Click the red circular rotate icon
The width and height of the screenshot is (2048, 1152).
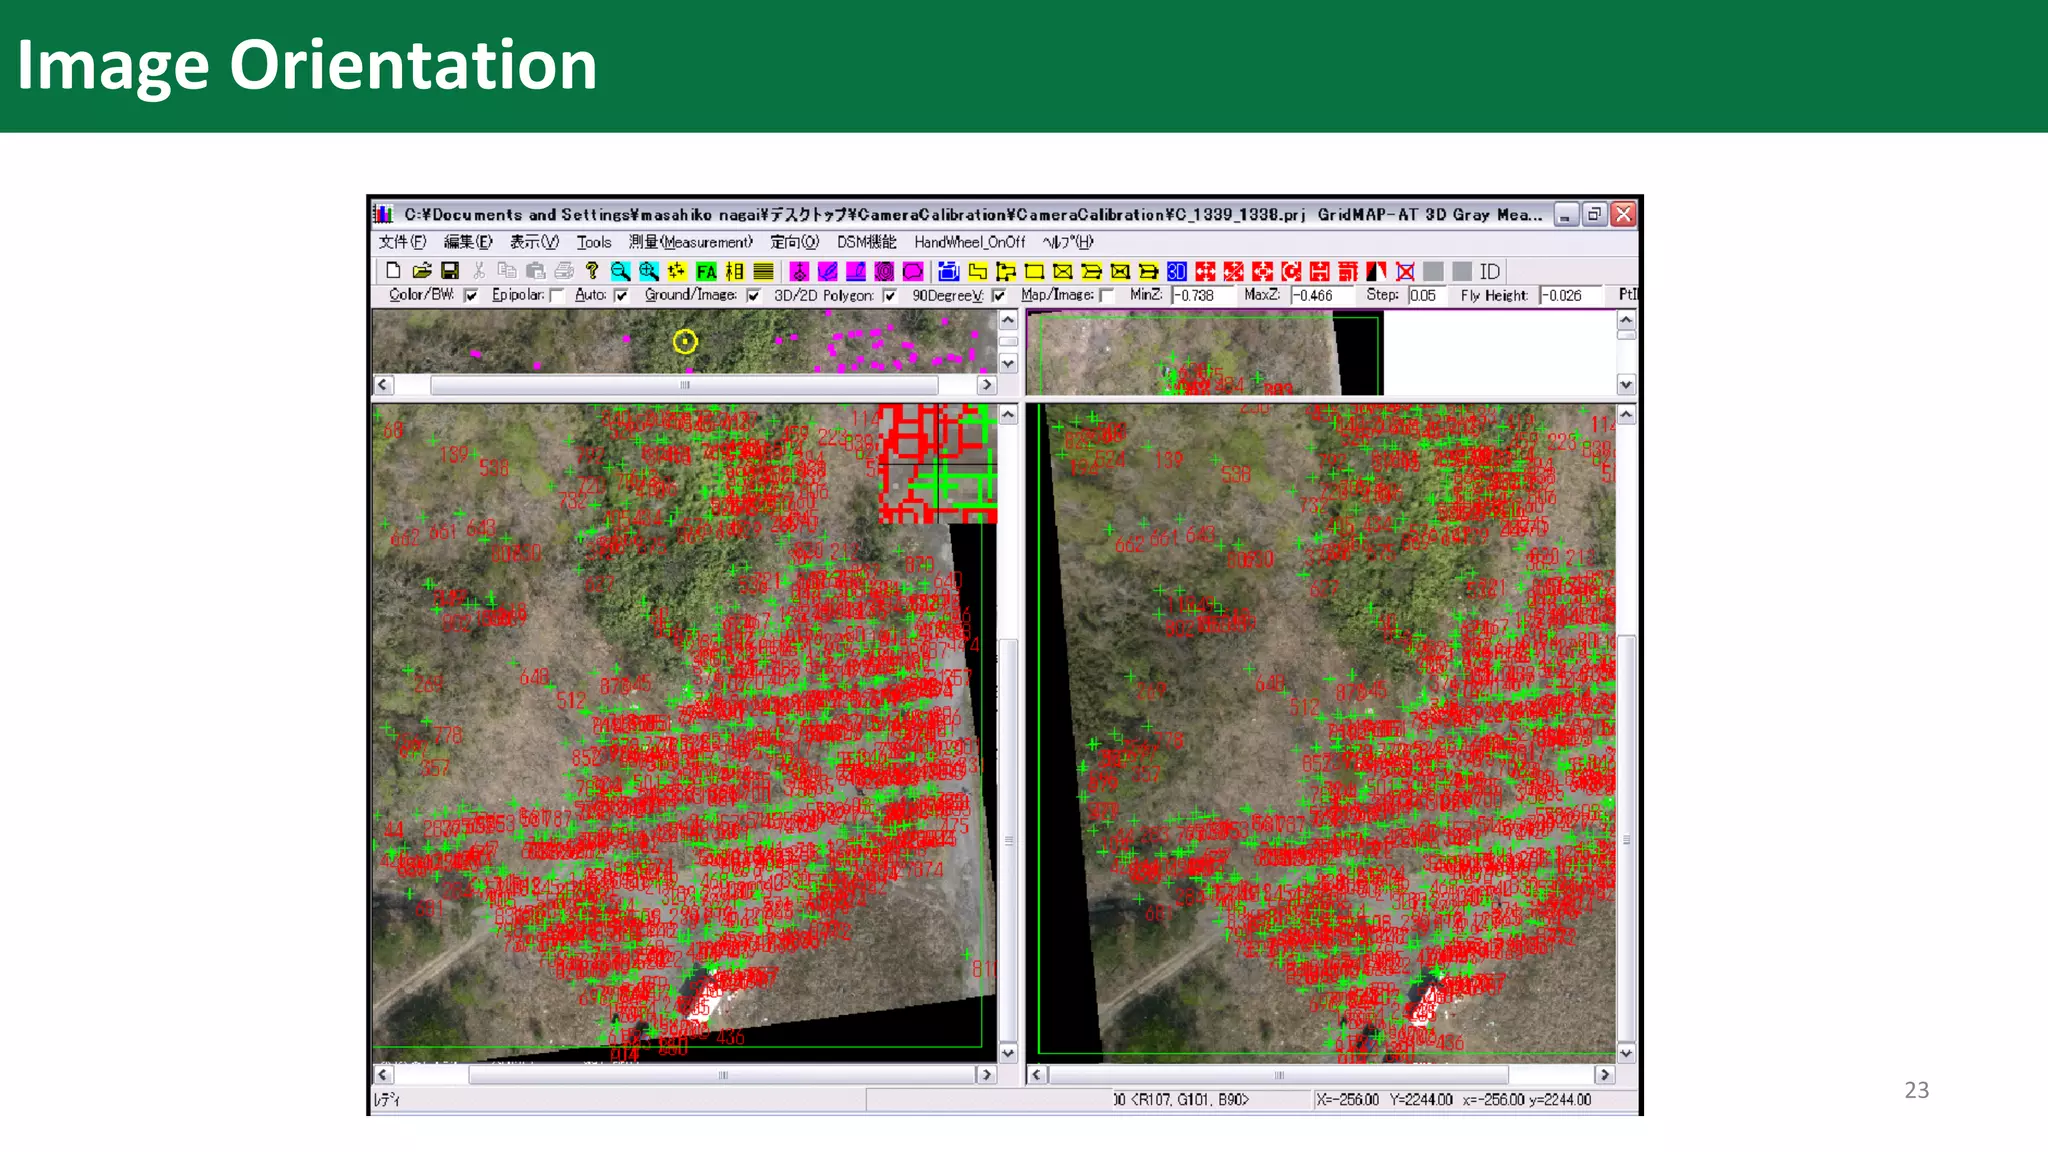coord(1291,271)
